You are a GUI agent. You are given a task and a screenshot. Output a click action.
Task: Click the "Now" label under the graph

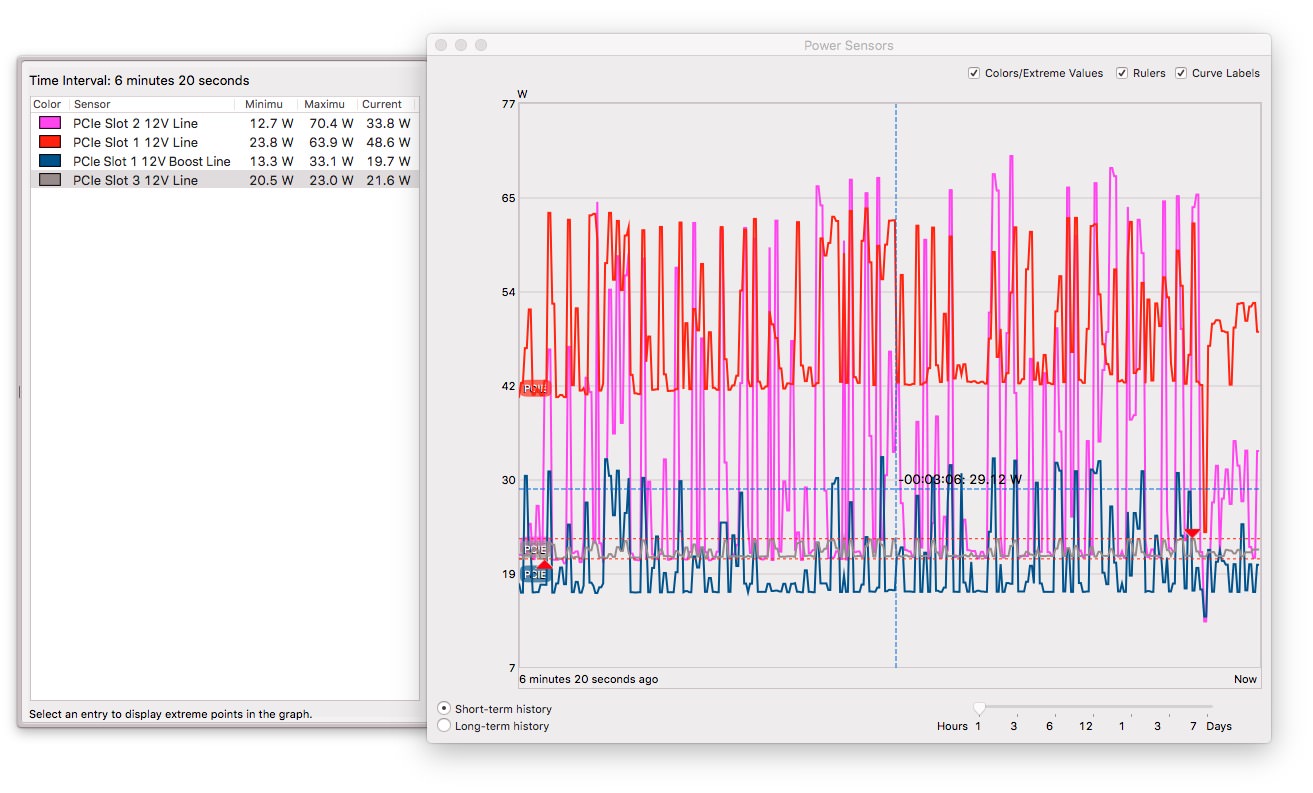pos(1245,679)
